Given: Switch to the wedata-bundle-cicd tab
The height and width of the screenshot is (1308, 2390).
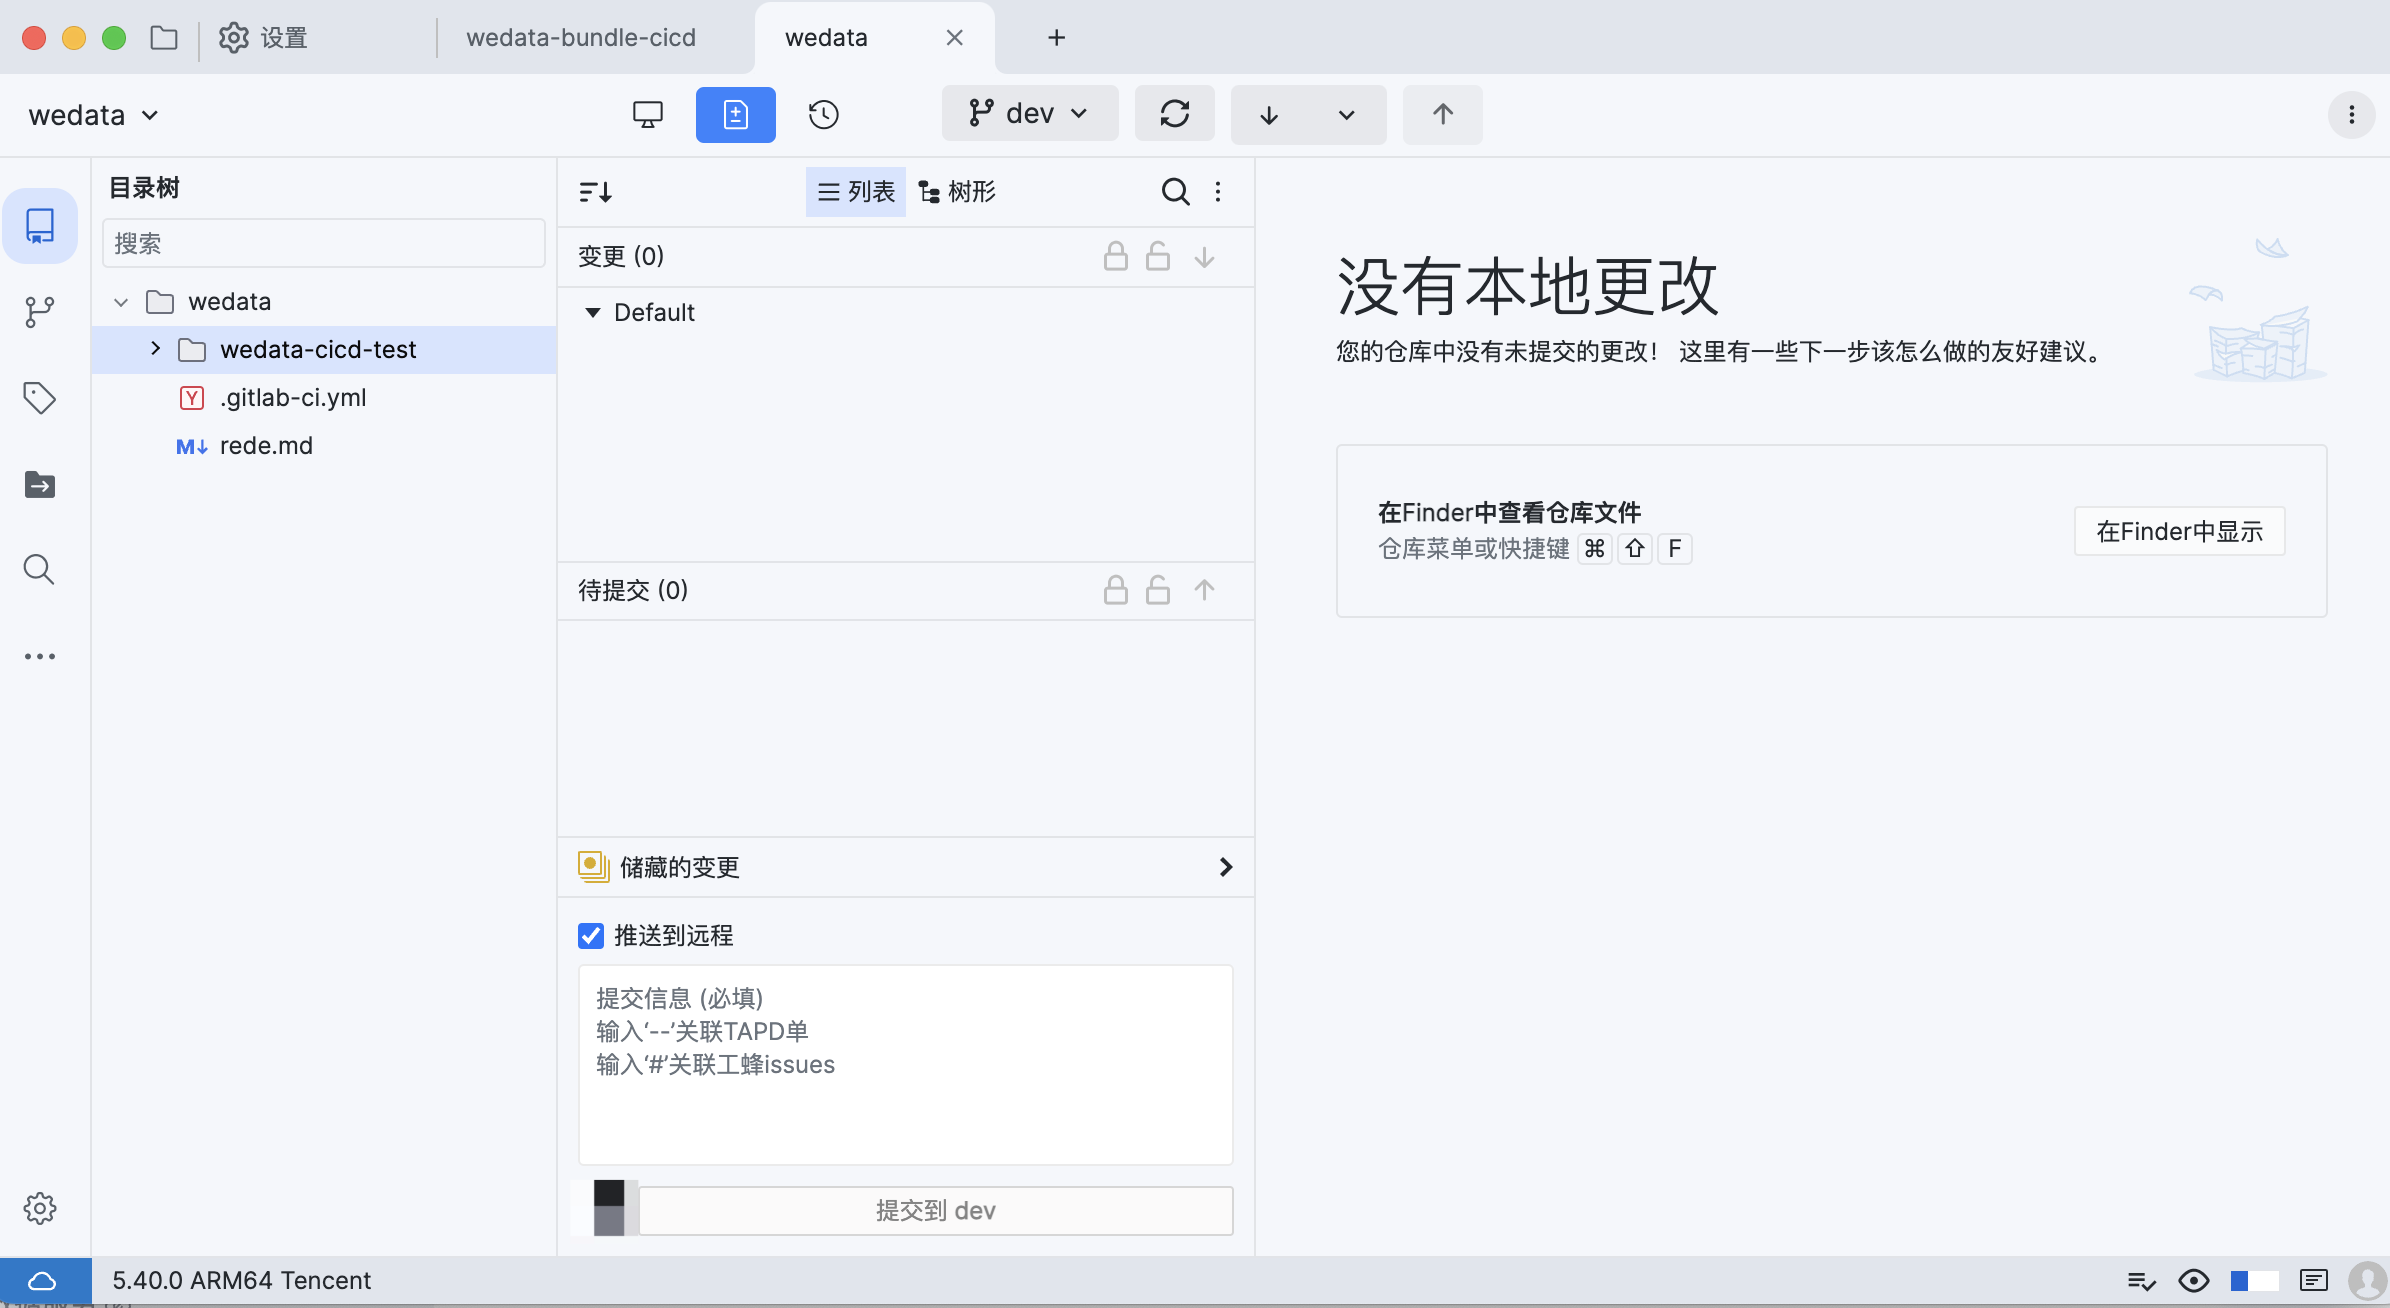Looking at the screenshot, I should (580, 37).
